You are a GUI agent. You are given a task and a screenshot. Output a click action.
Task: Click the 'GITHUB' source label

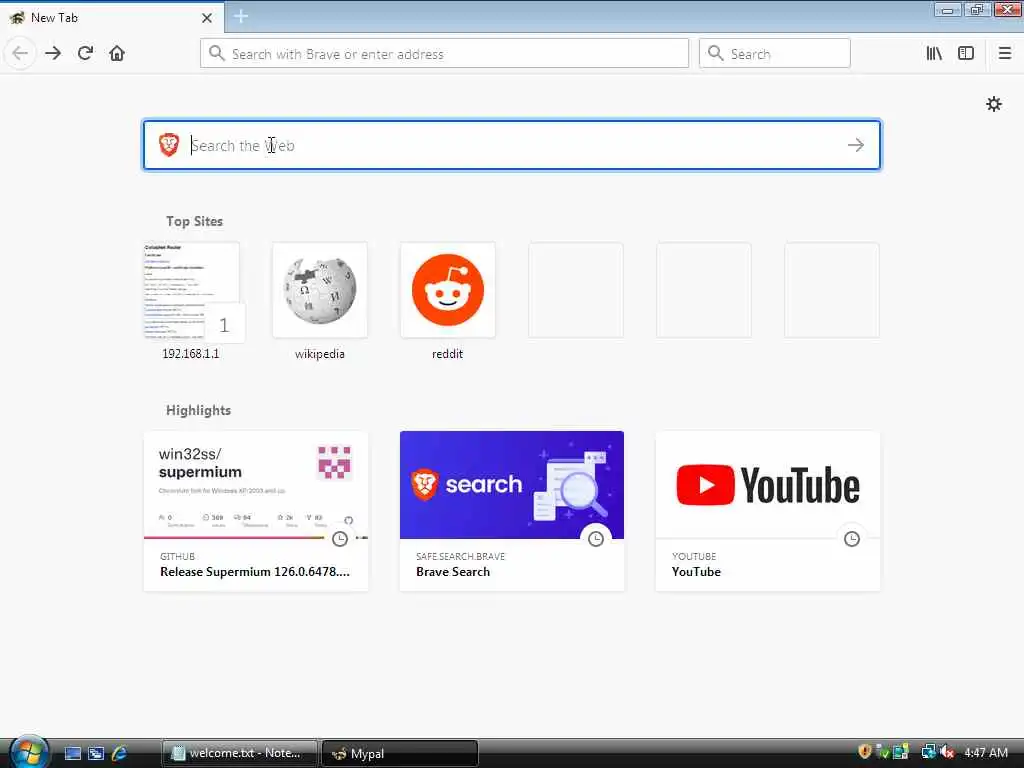pos(177,556)
